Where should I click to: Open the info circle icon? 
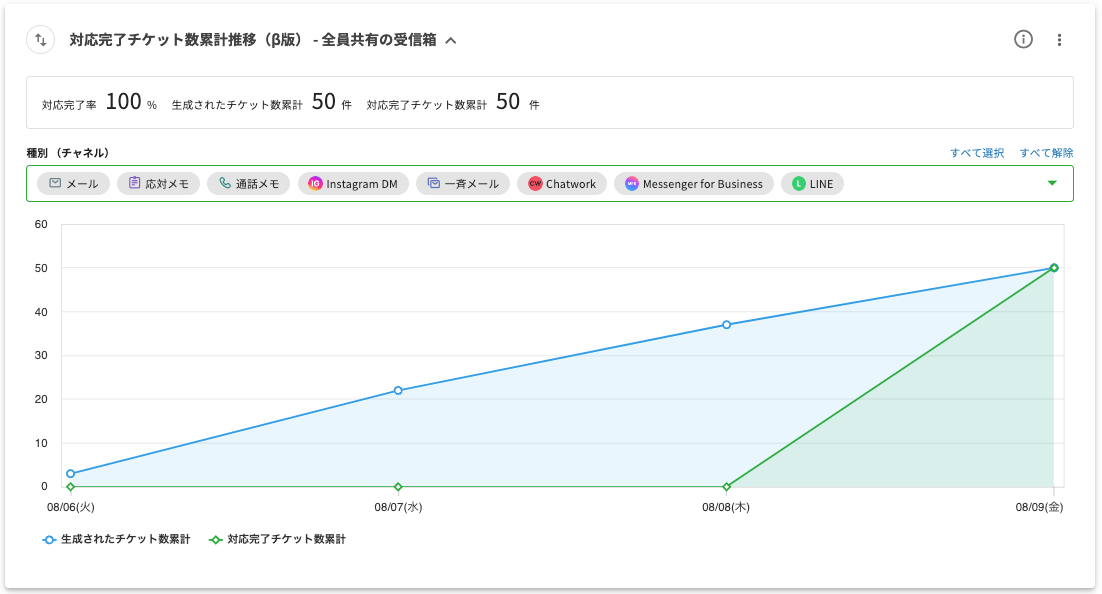point(1023,40)
